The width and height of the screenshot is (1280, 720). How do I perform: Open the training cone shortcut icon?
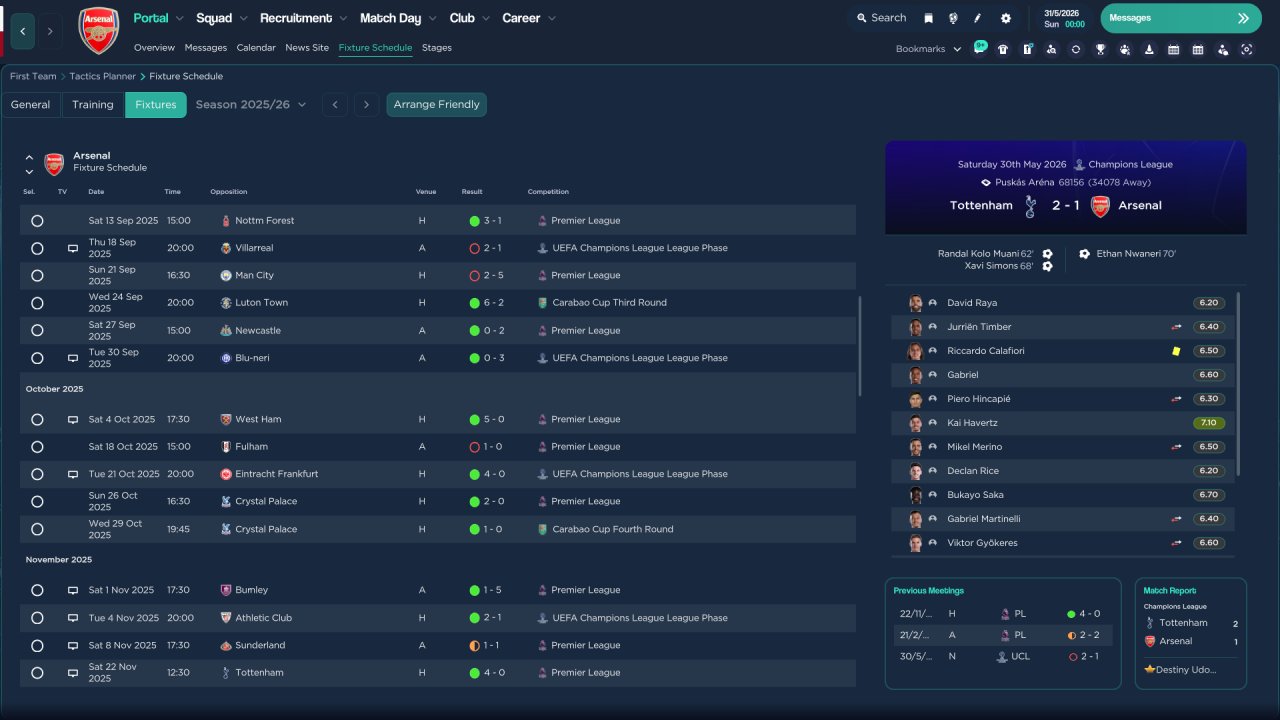pyautogui.click(x=1149, y=49)
